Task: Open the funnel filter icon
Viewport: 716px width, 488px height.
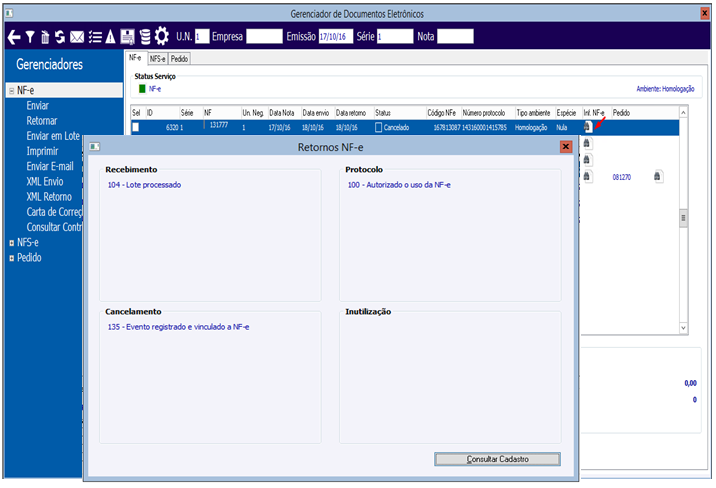Action: point(30,37)
